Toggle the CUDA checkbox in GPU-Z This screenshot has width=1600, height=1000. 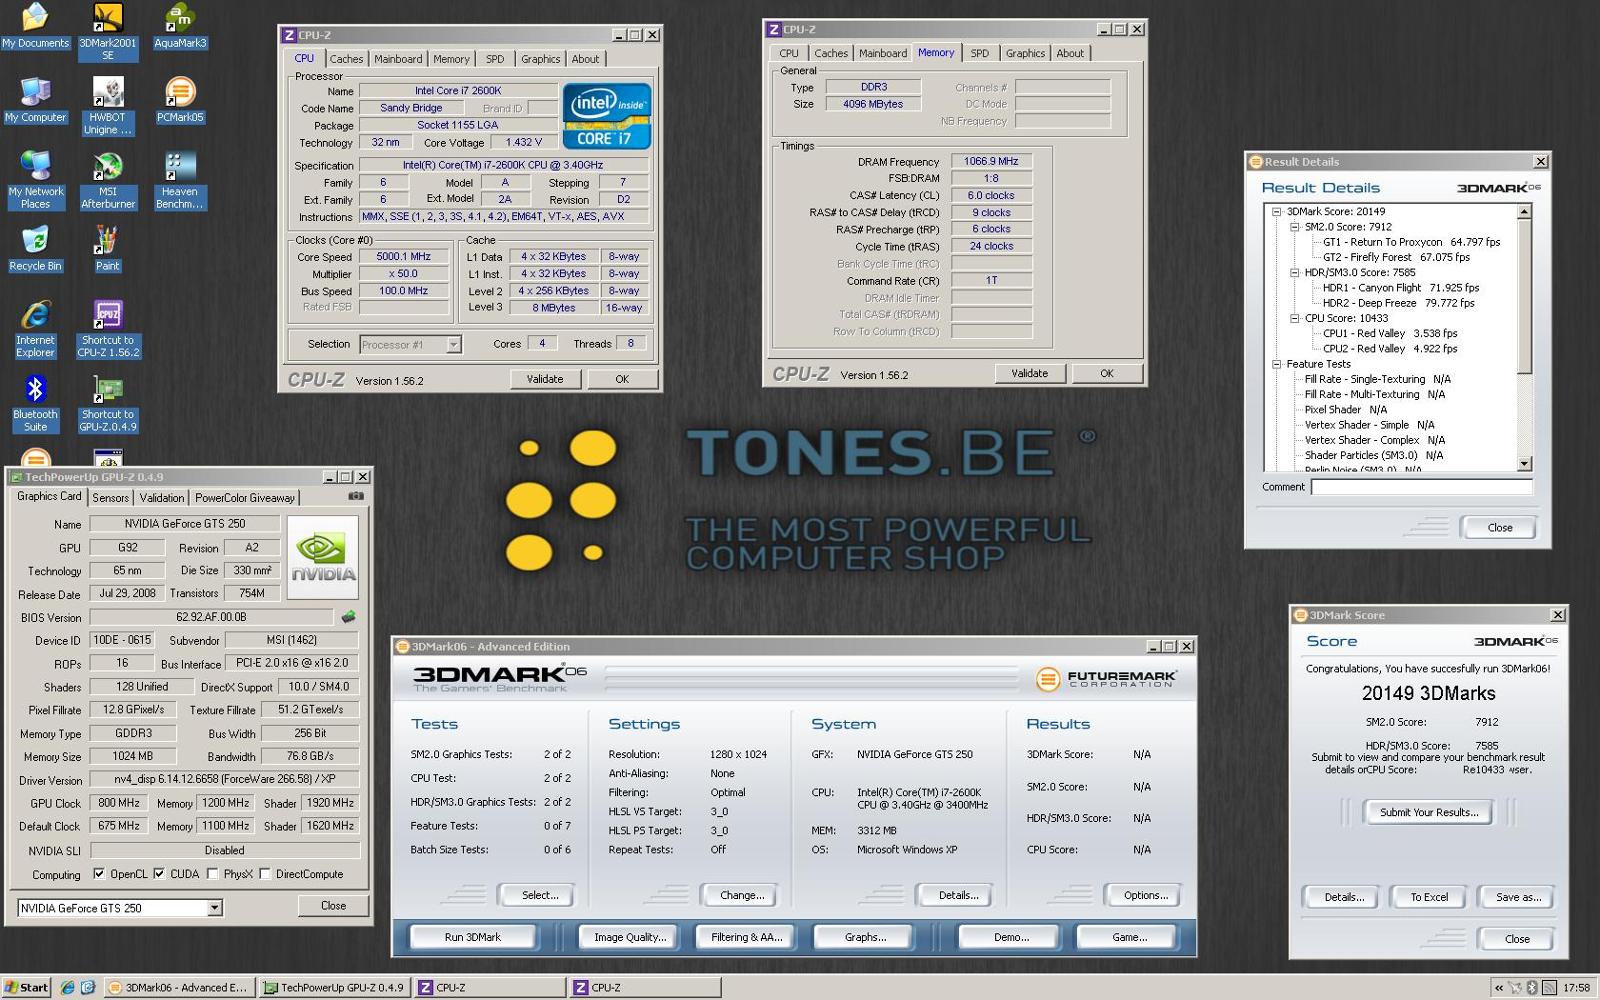(159, 873)
